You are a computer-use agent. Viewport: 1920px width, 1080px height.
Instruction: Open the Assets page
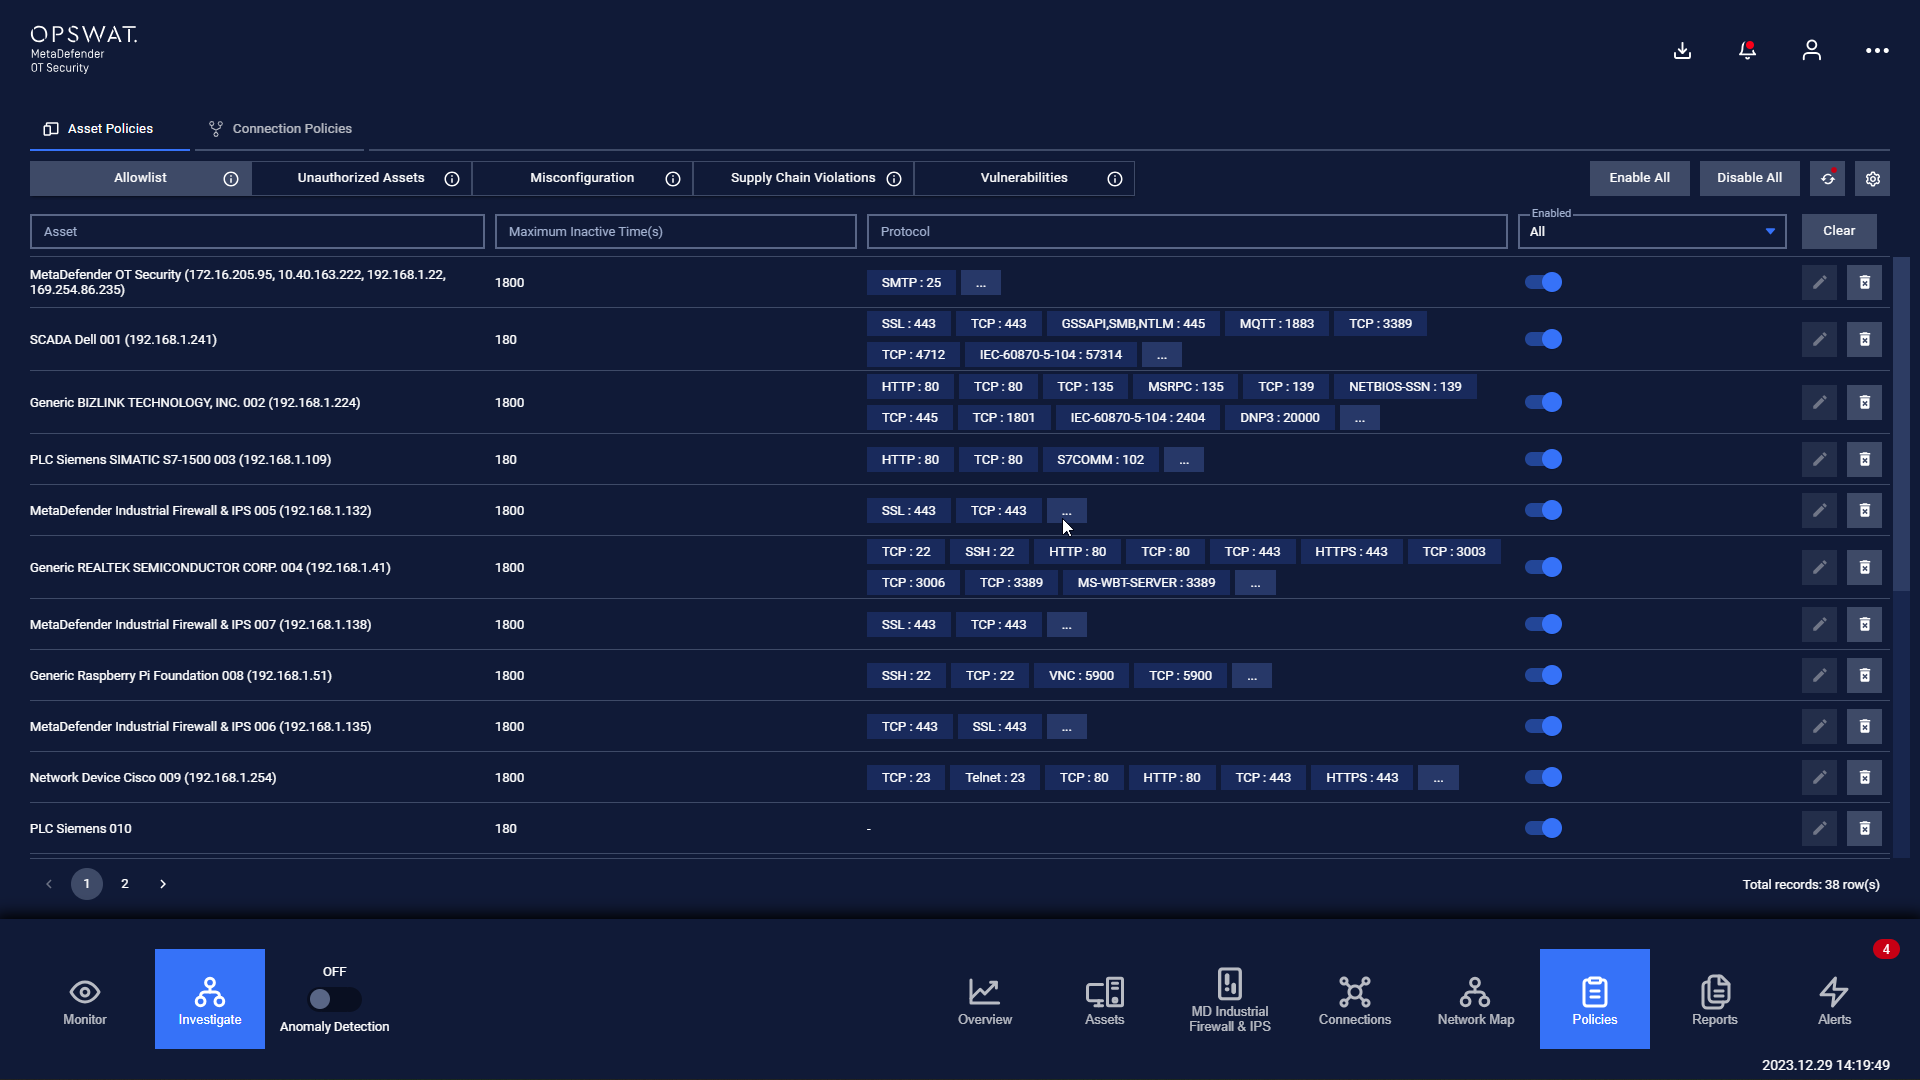tap(1105, 999)
